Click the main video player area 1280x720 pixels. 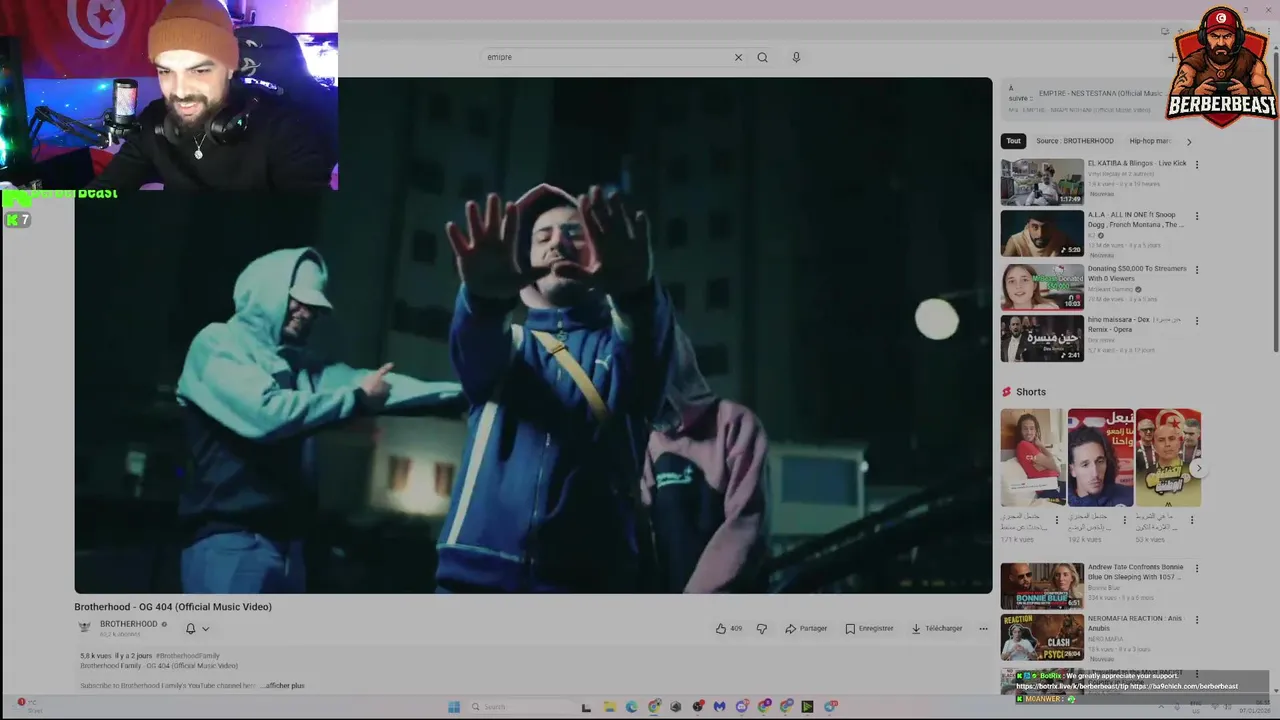click(x=533, y=335)
